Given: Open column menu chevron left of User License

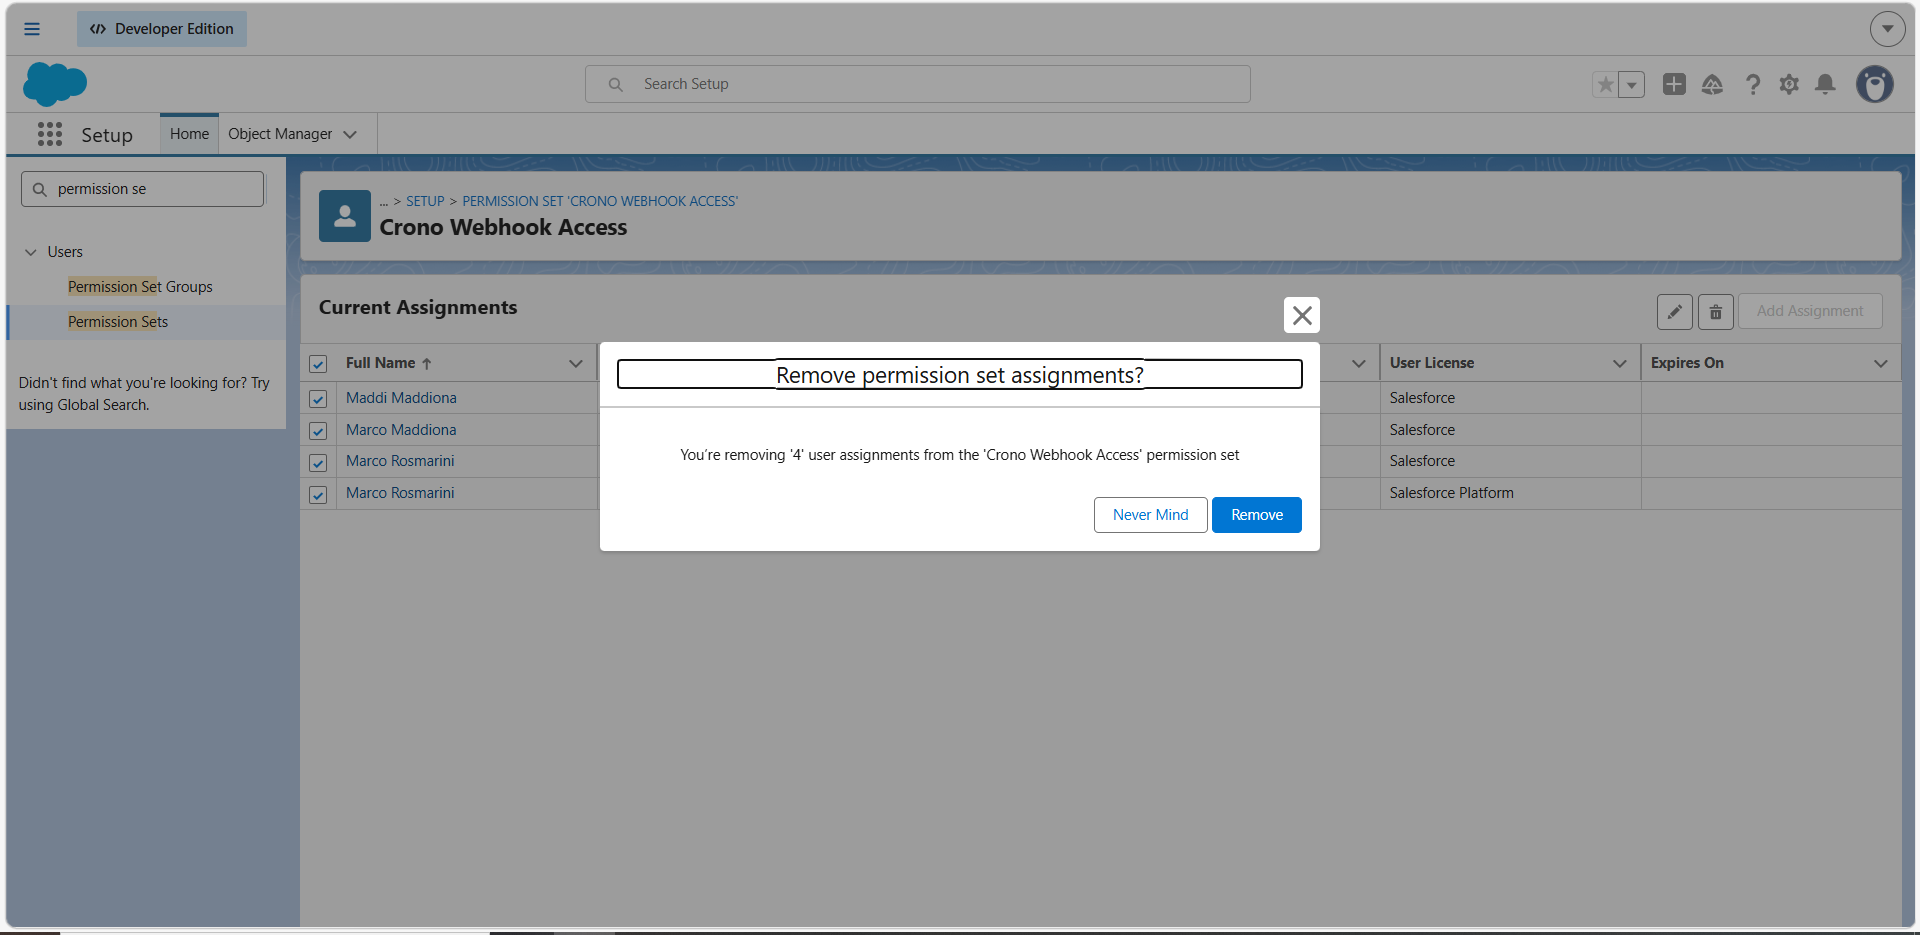Looking at the screenshot, I should [x=1359, y=364].
